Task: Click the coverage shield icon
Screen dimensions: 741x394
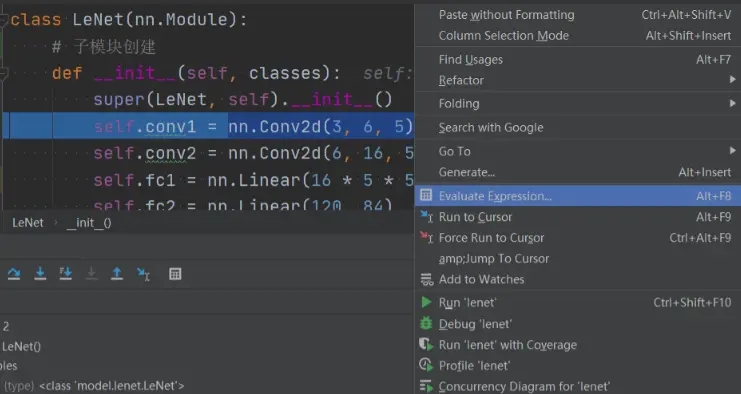Action: pos(426,344)
